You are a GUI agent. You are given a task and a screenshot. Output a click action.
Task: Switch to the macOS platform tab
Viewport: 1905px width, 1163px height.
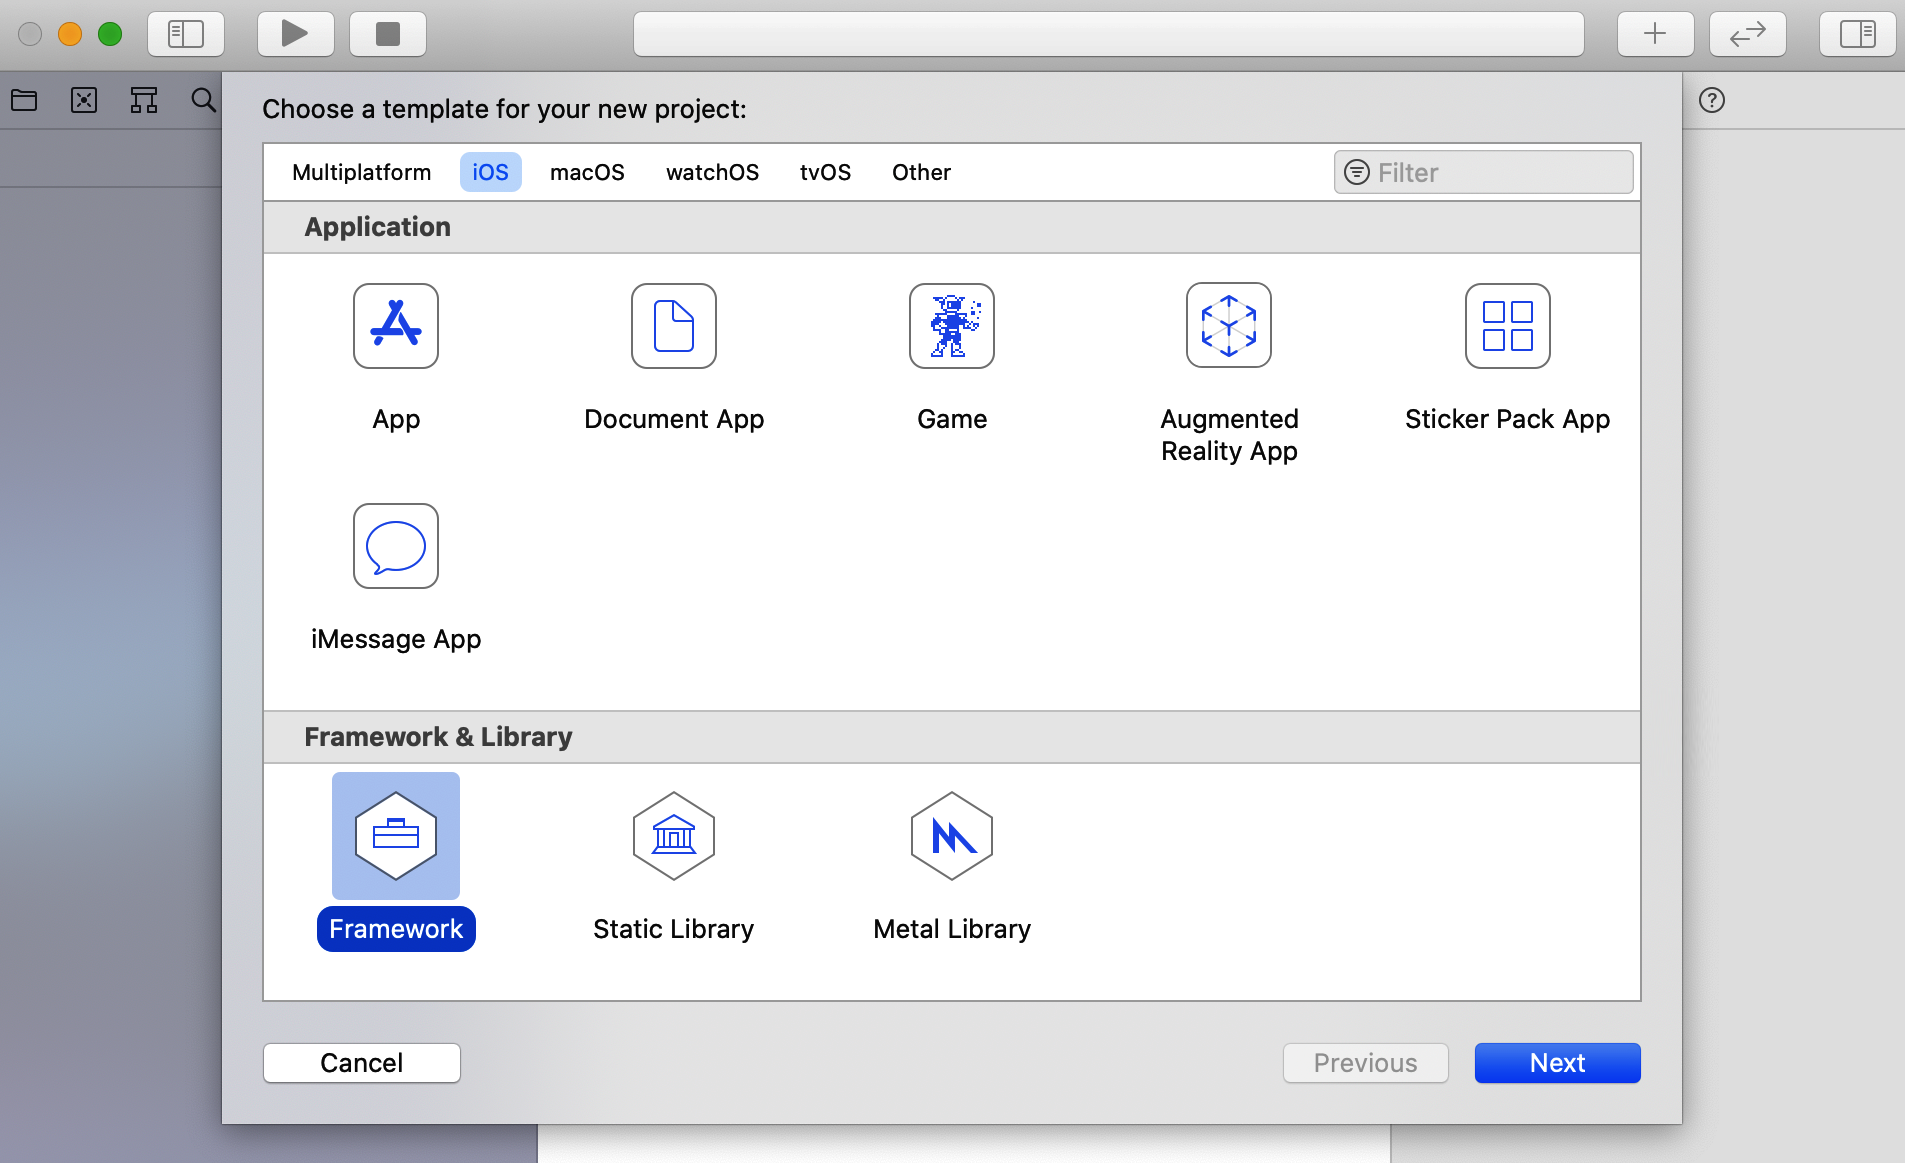click(587, 172)
